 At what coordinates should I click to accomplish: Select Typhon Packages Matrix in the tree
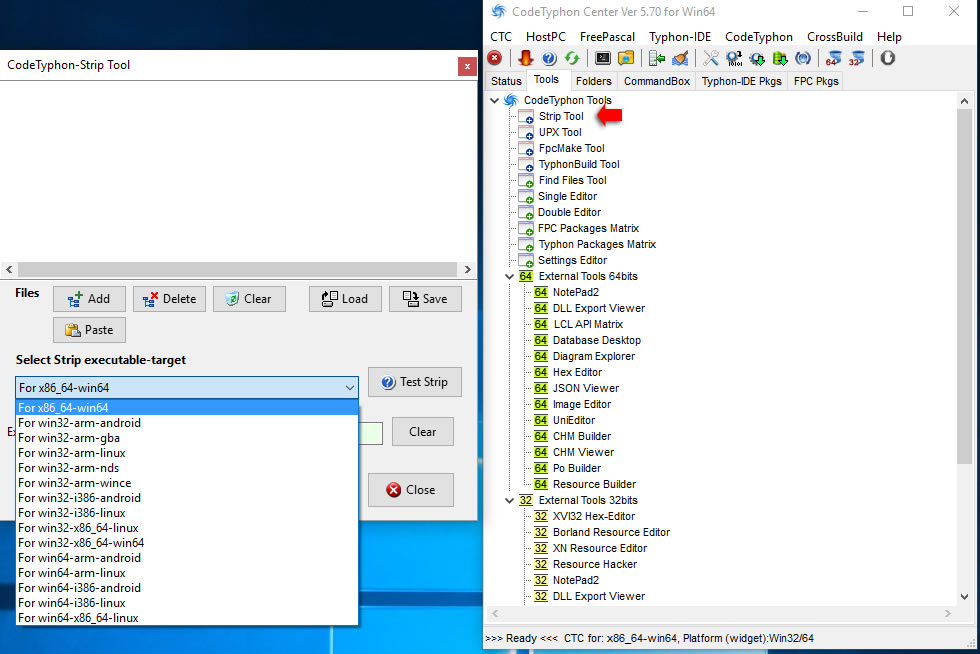click(x=597, y=244)
